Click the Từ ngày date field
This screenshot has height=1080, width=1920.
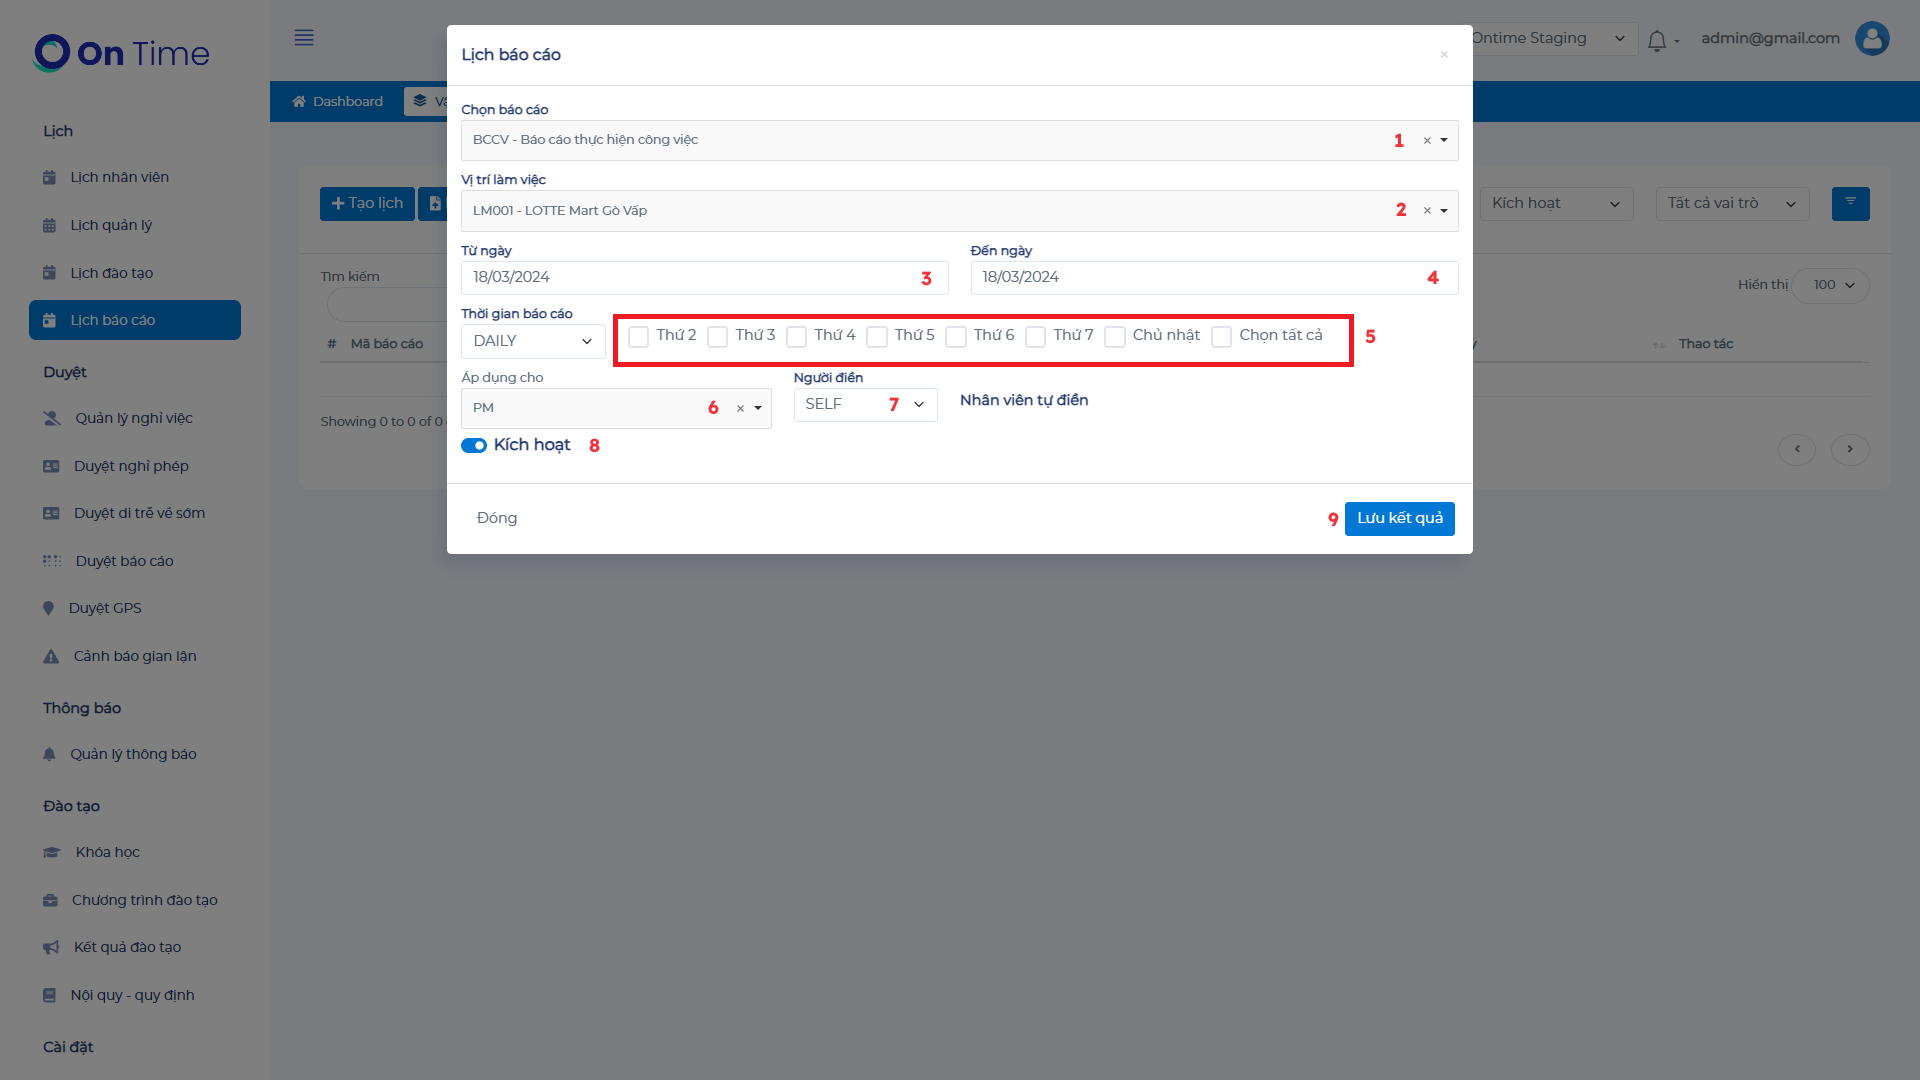(690, 278)
